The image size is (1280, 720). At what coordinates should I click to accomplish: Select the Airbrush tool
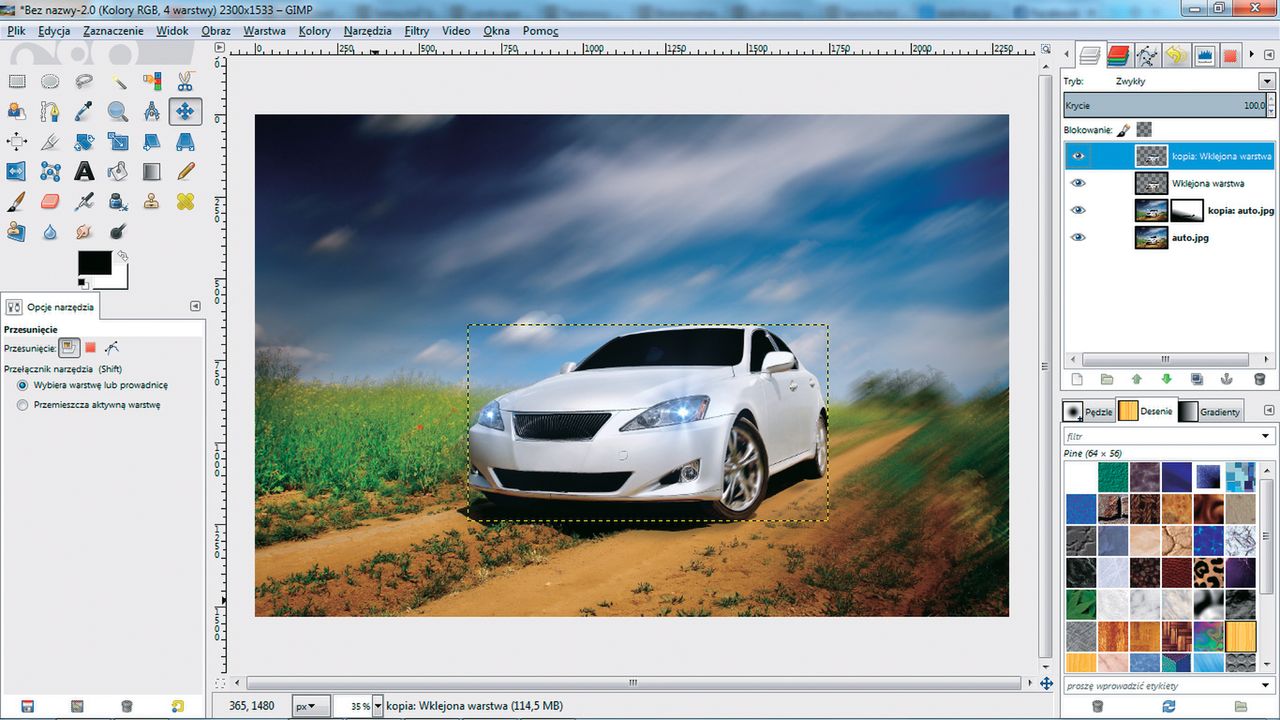[84, 201]
